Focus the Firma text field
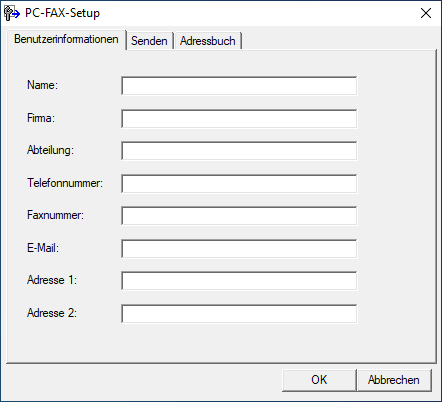442x402 pixels. point(239,118)
